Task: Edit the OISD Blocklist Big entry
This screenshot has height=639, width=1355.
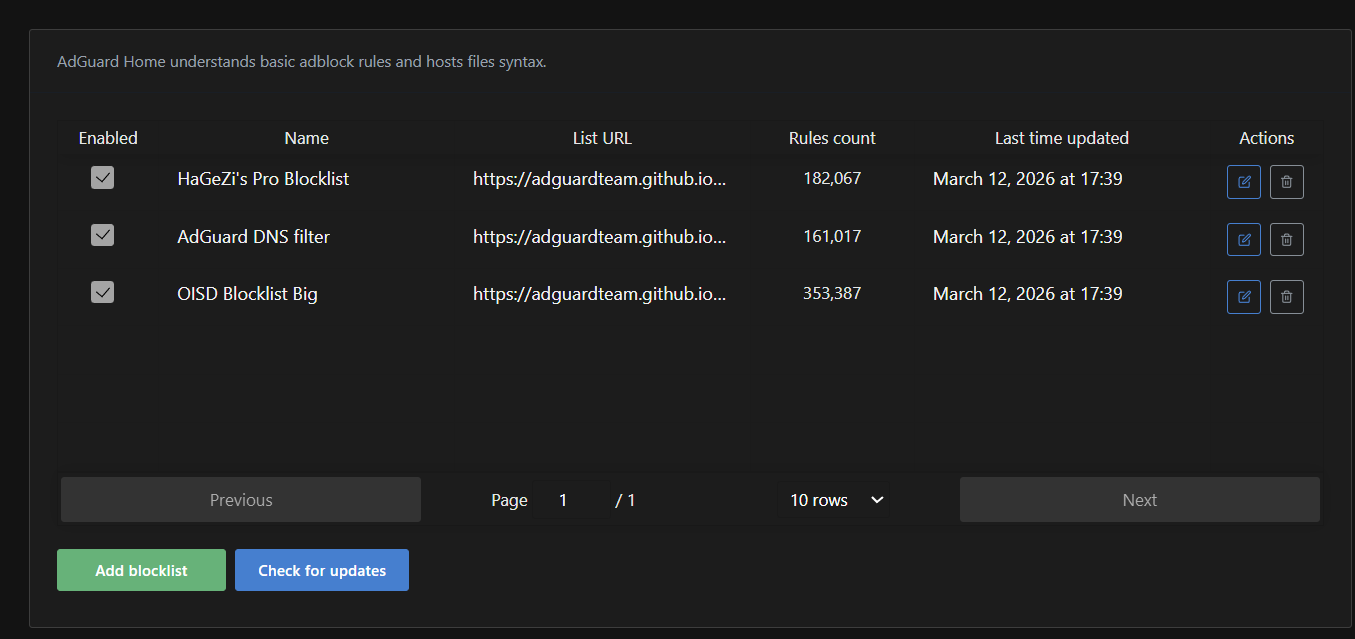Action: (1244, 297)
